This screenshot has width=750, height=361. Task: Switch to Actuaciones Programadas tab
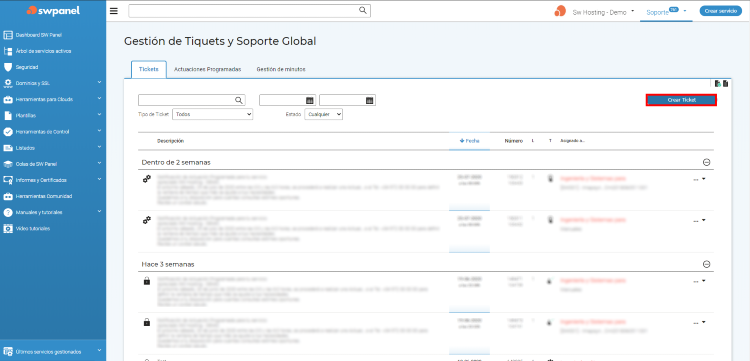click(208, 69)
